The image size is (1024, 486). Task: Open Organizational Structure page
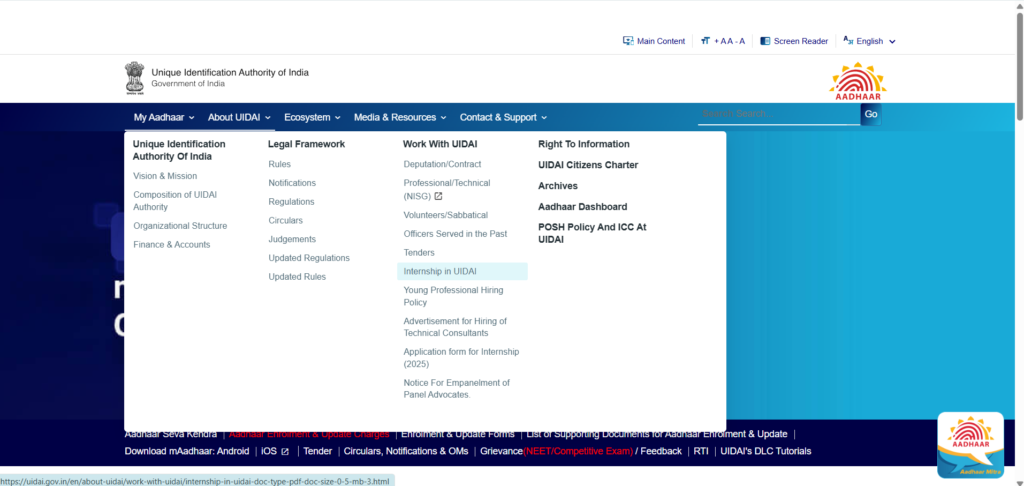[180, 226]
